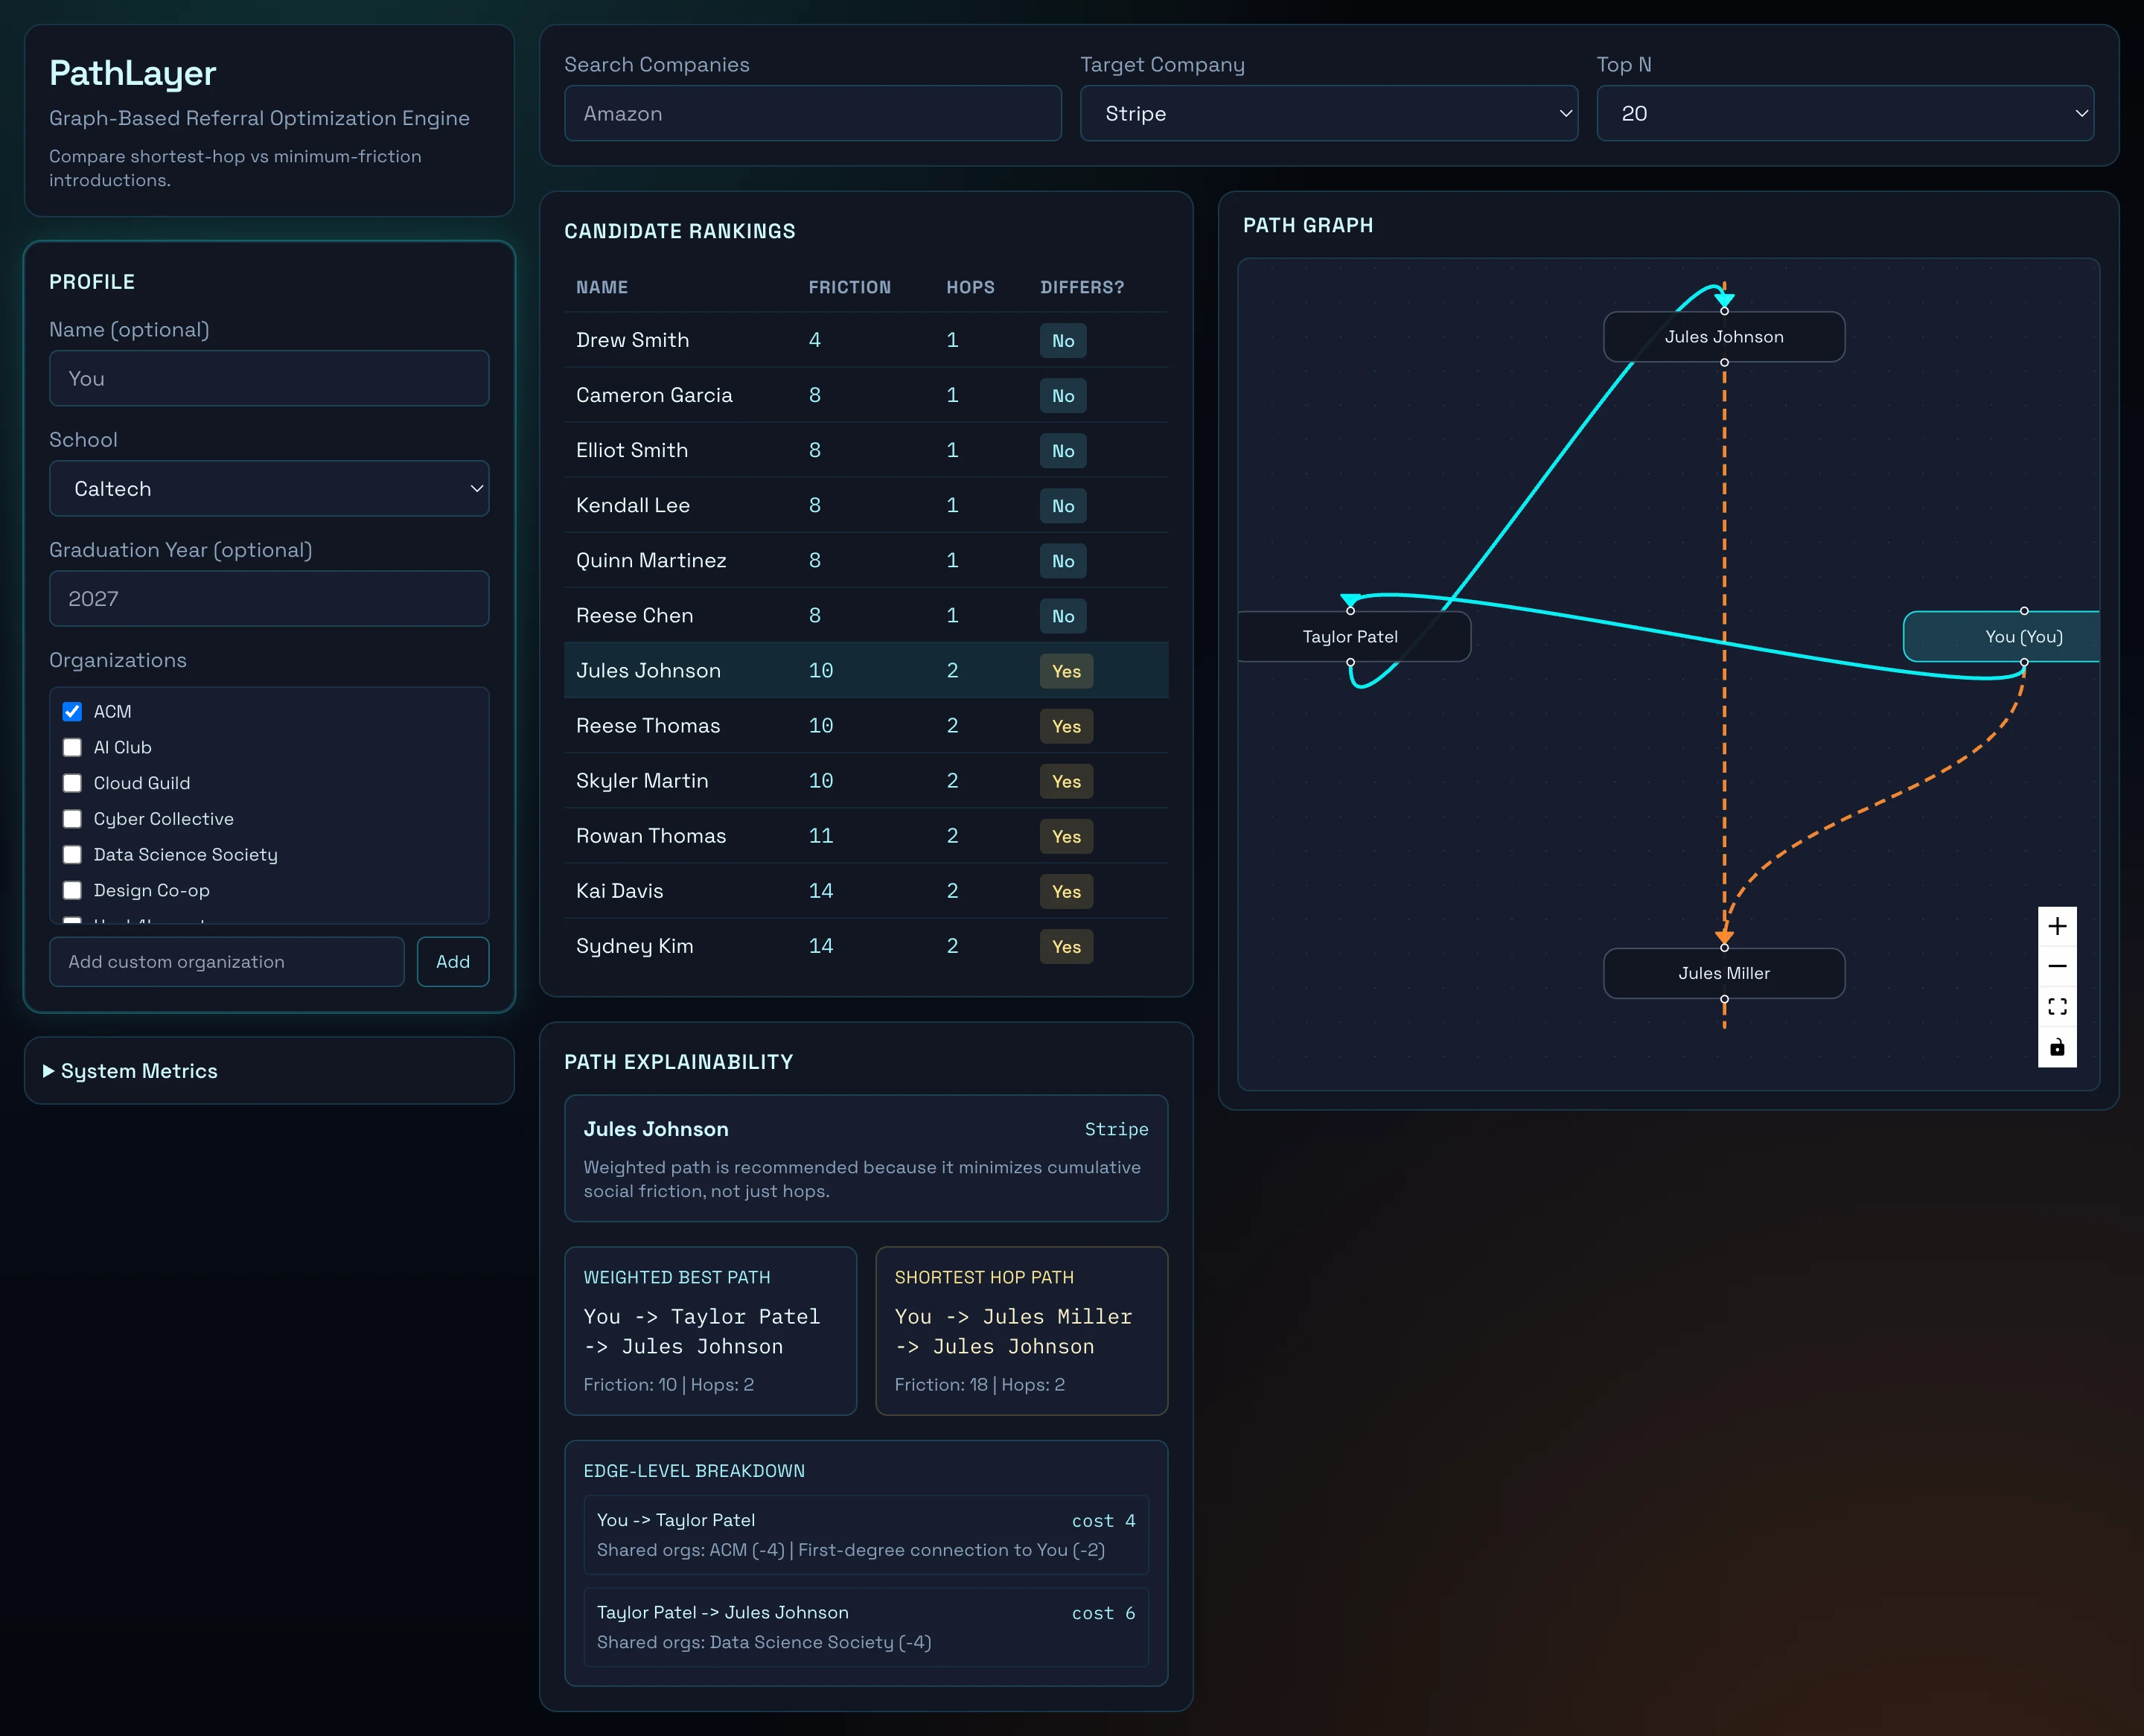The width and height of the screenshot is (2144, 1736).
Task: Open the Top N dropdown
Action: point(1845,113)
